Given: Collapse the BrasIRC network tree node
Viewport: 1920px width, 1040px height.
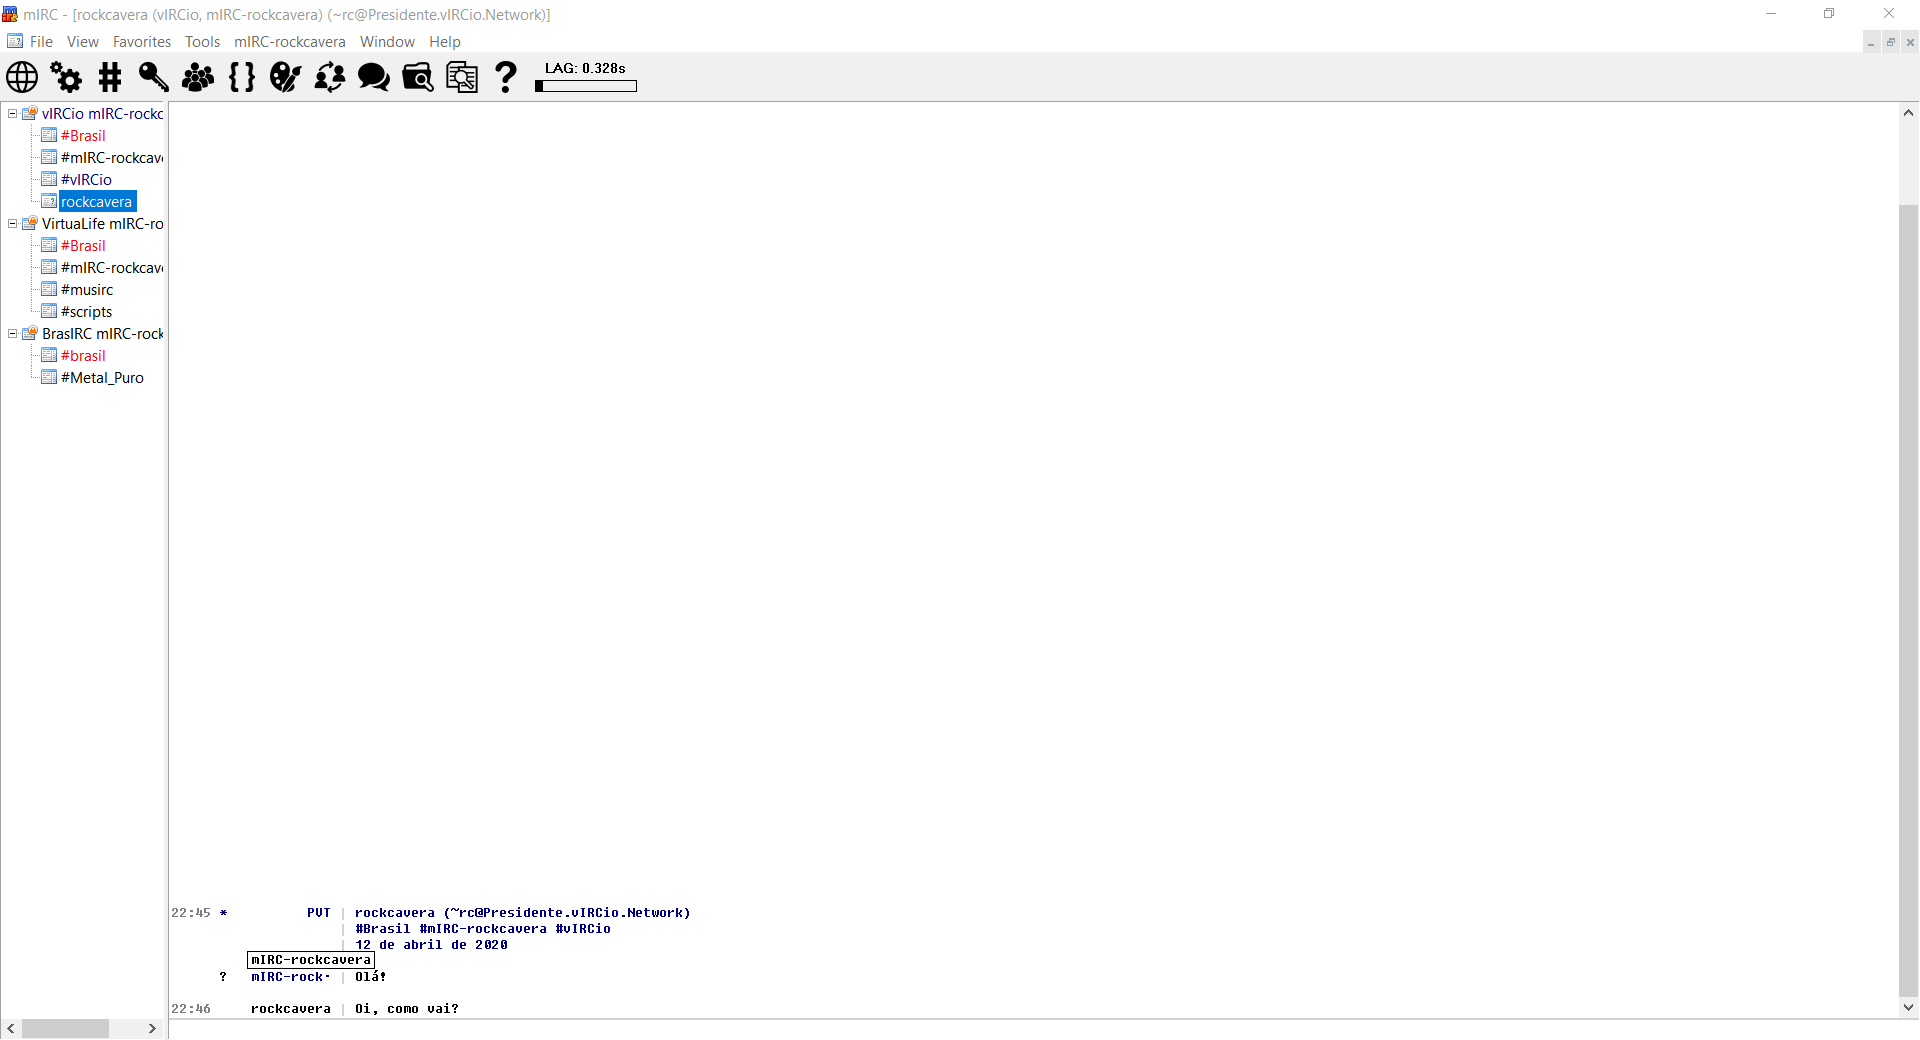Looking at the screenshot, I should pyautogui.click(x=13, y=334).
